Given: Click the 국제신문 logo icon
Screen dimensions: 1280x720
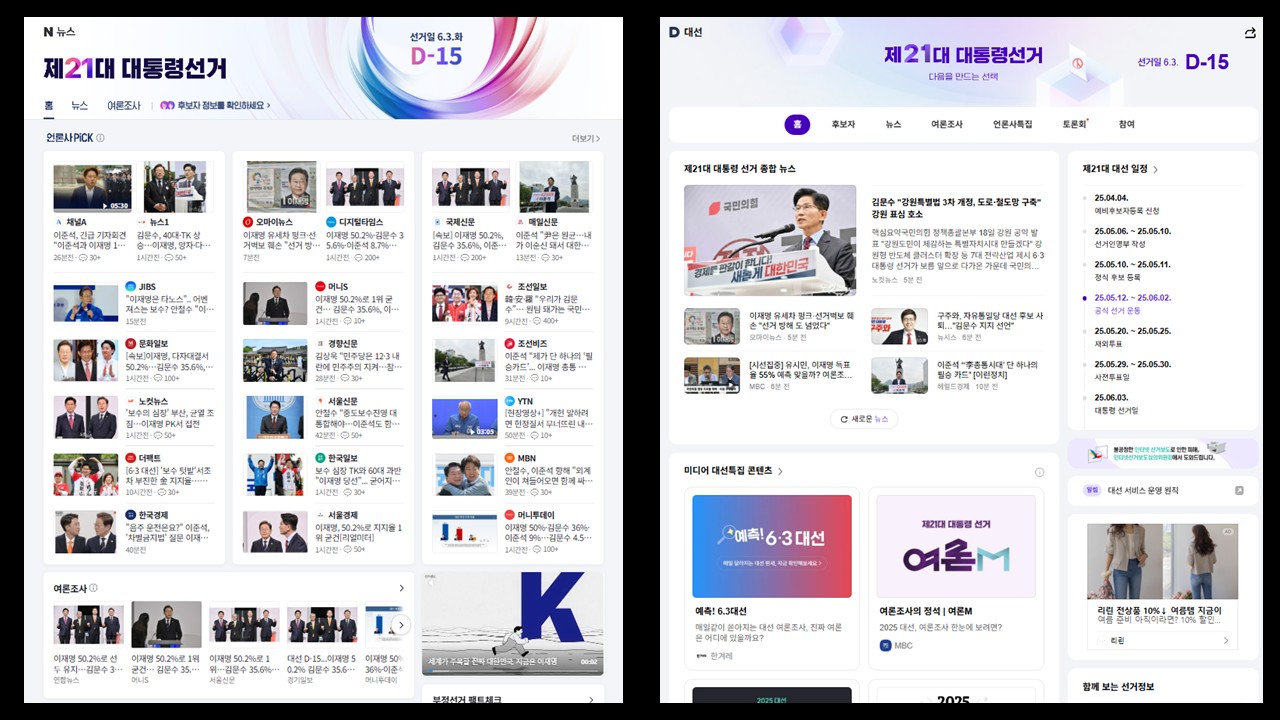Looking at the screenshot, I should coord(437,222).
